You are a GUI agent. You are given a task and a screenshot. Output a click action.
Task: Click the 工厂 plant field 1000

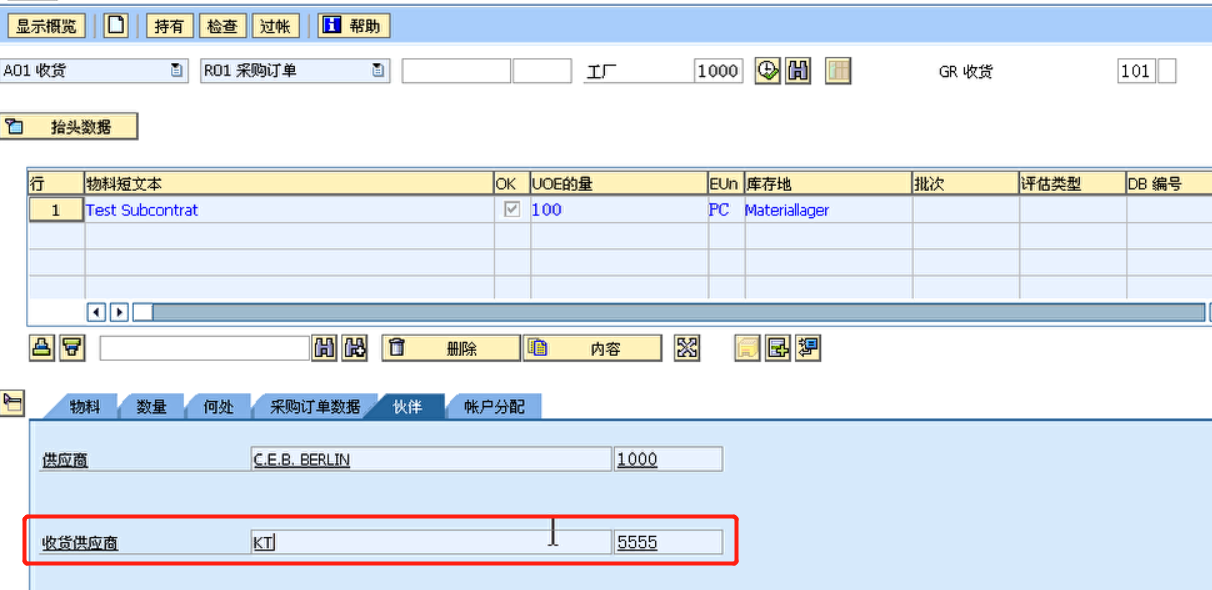point(718,71)
